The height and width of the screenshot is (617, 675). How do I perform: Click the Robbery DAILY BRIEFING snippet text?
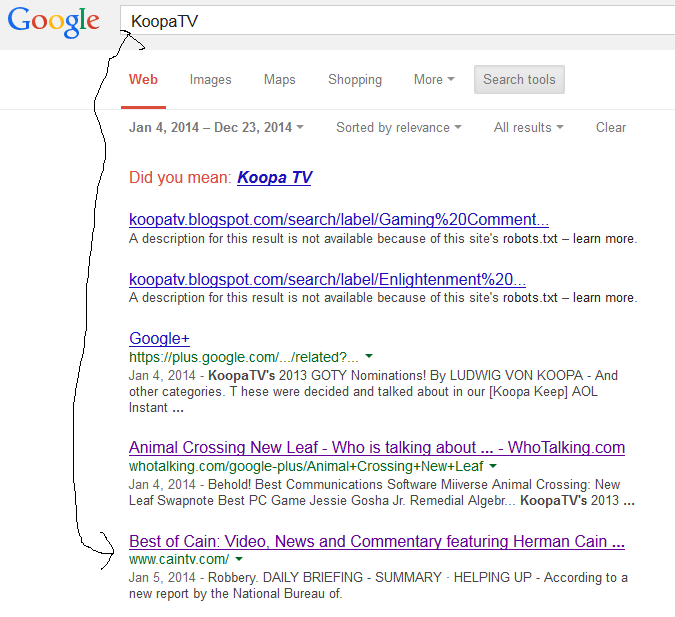click(x=378, y=586)
